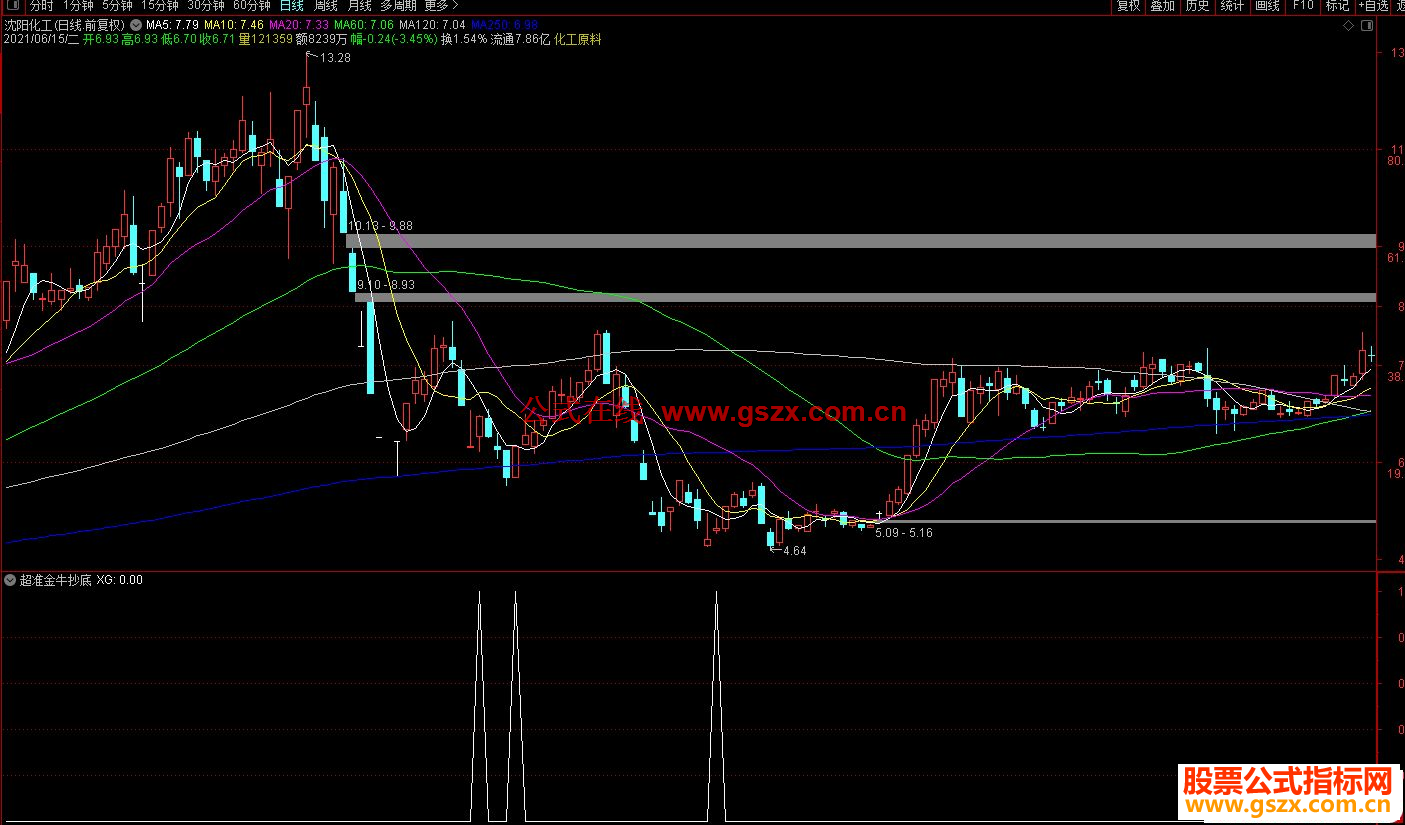
Task: Click the 9.10 - 8.93 gap bar
Action: coord(866,298)
